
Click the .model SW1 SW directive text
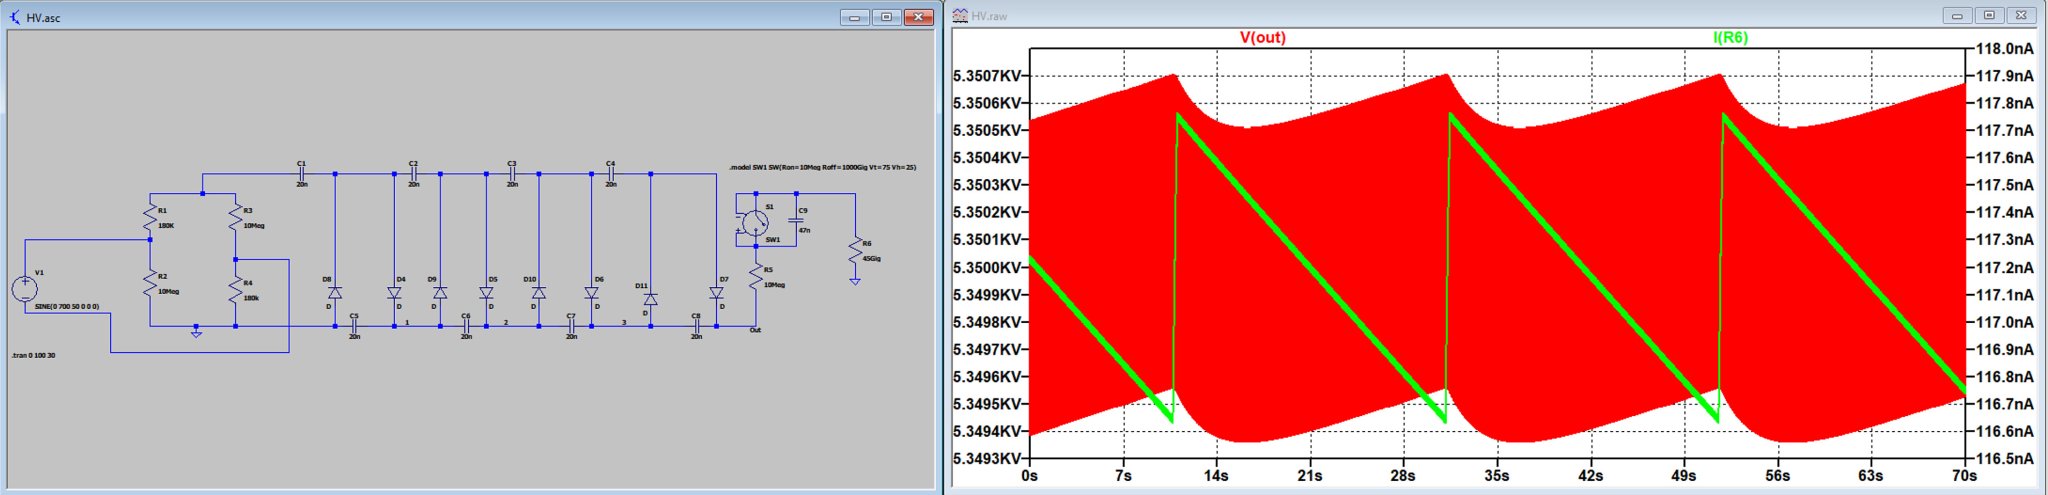(x=823, y=167)
